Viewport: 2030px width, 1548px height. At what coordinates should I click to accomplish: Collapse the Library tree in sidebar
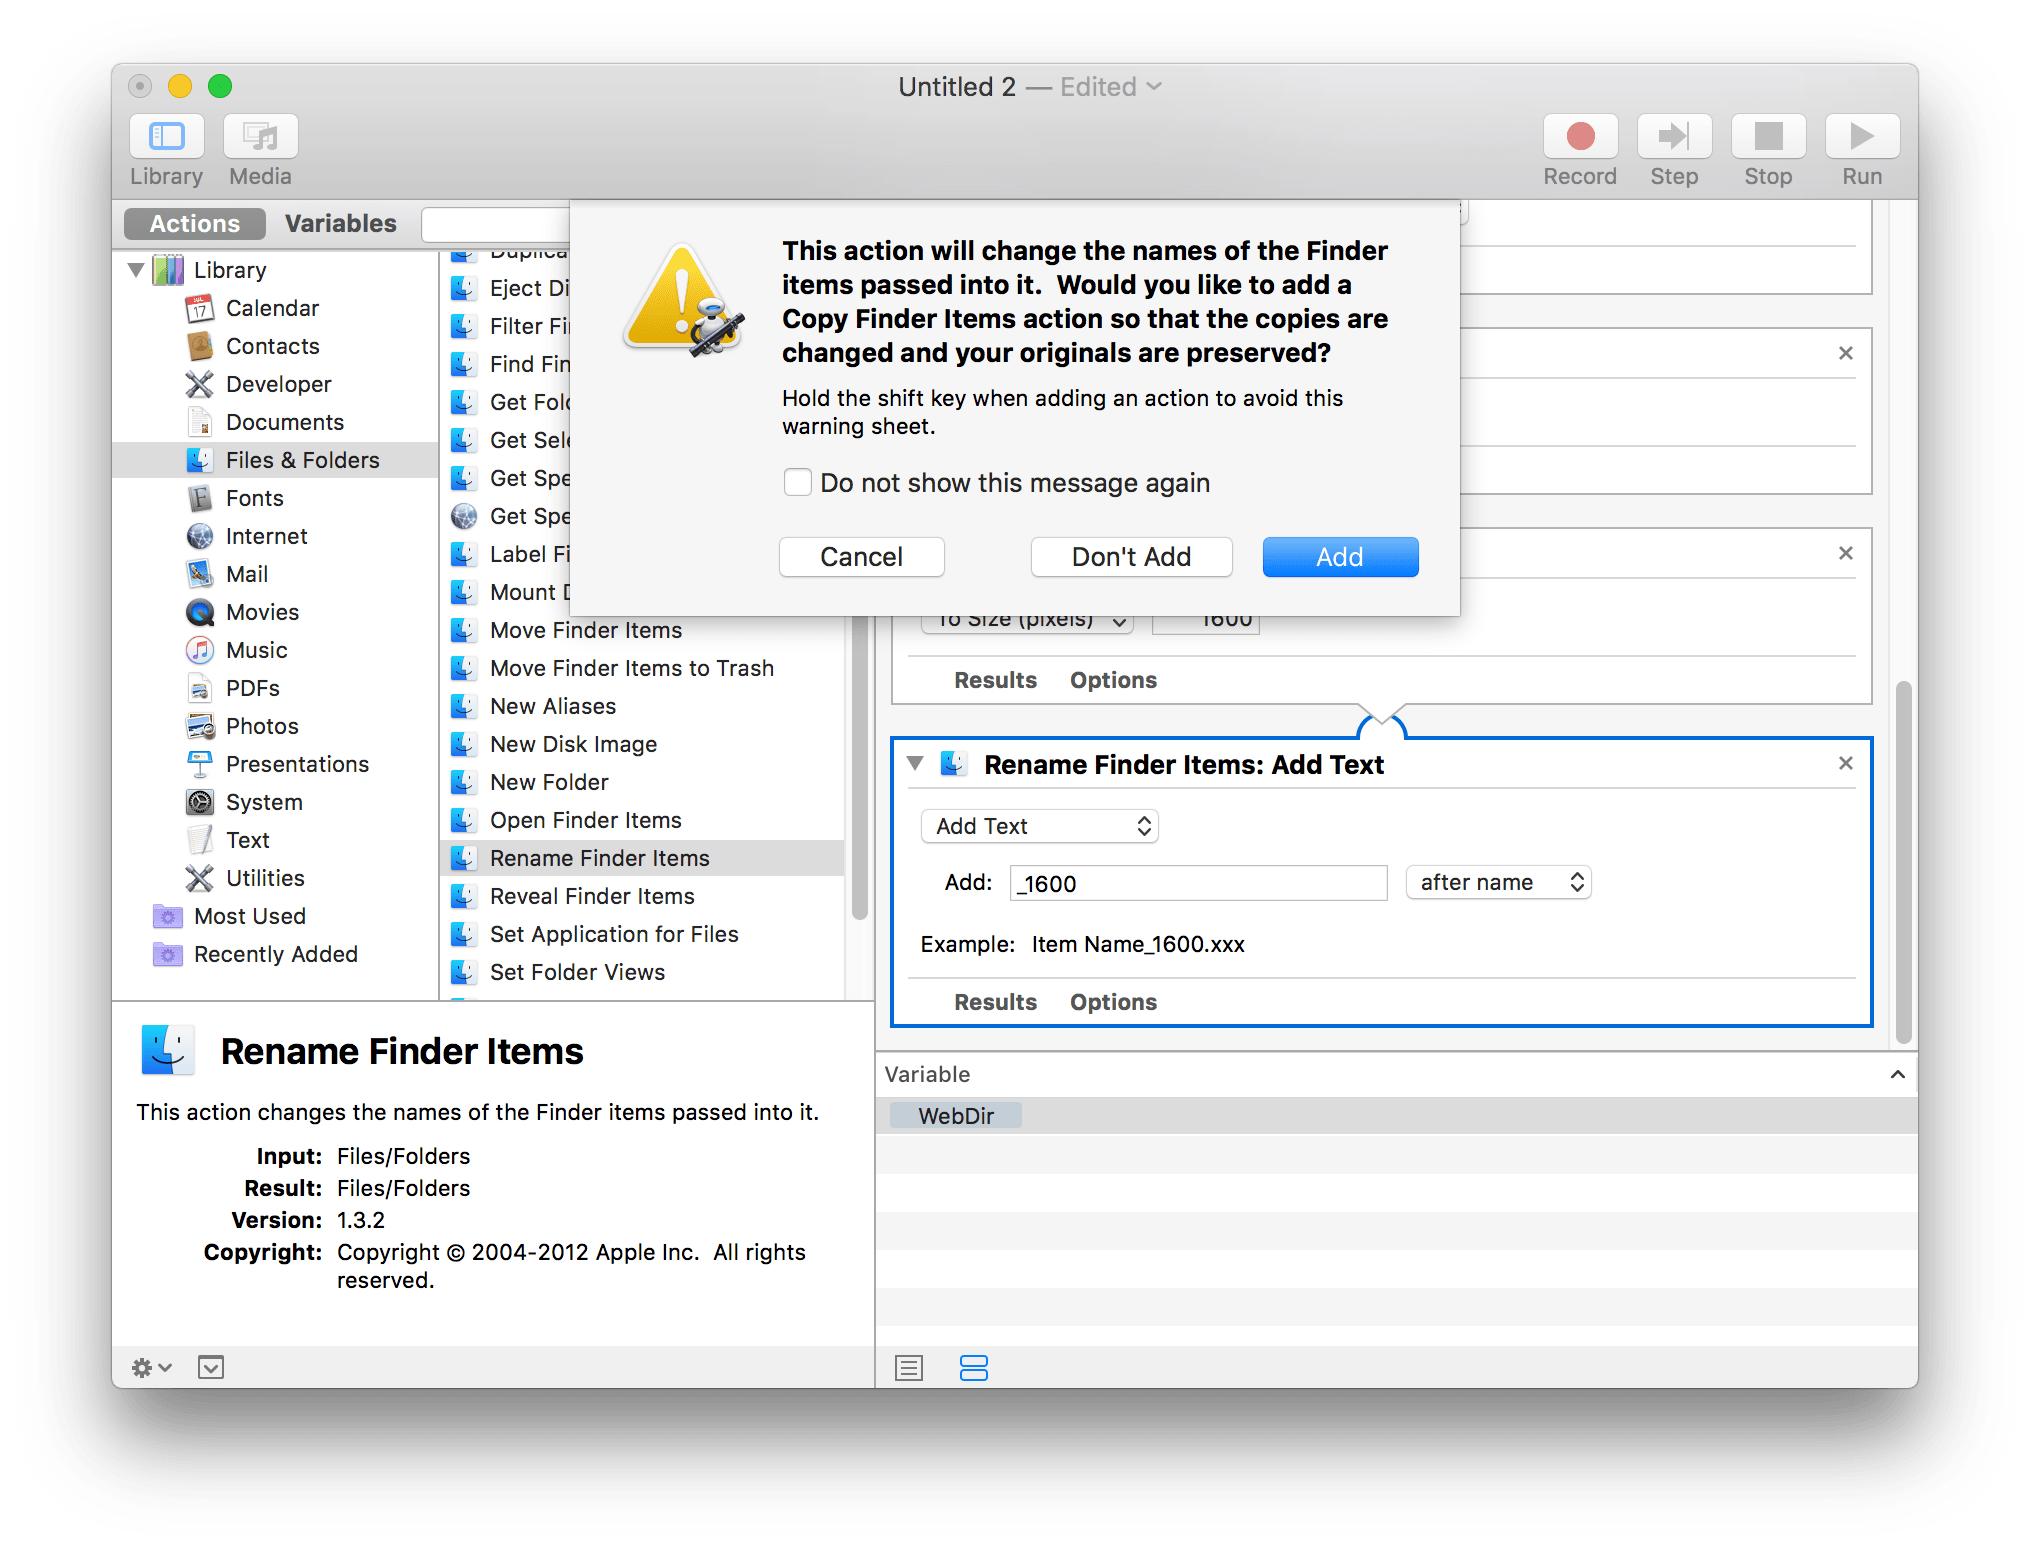136,269
